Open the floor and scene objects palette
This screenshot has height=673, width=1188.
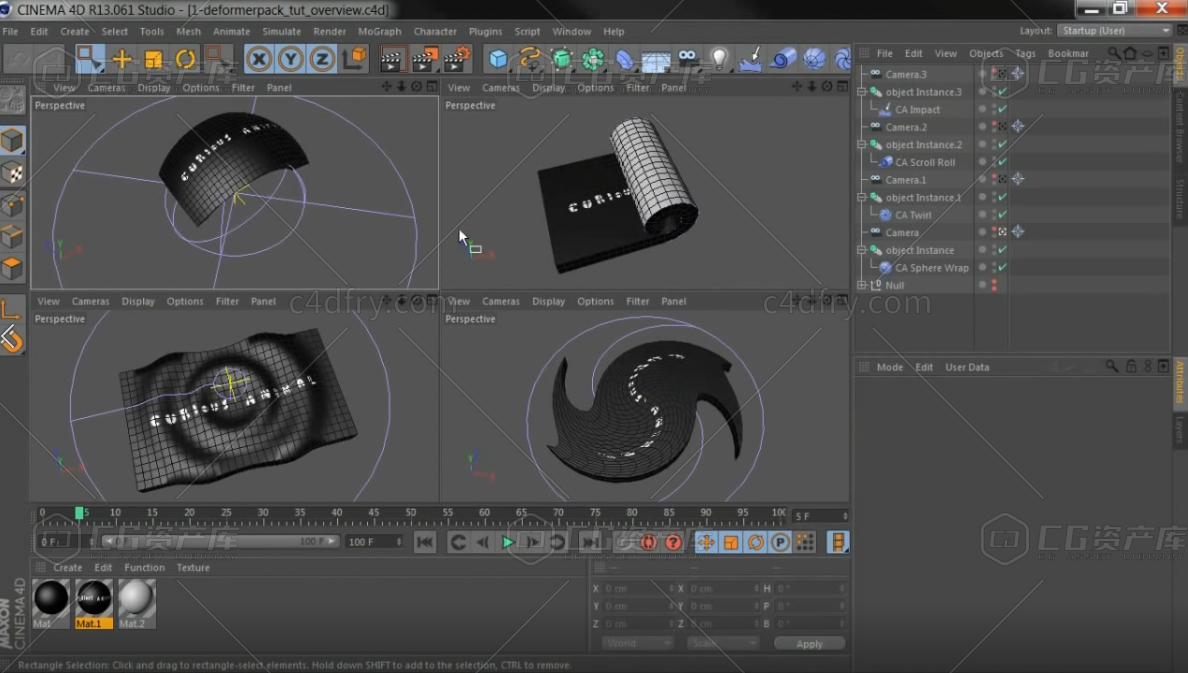click(656, 59)
